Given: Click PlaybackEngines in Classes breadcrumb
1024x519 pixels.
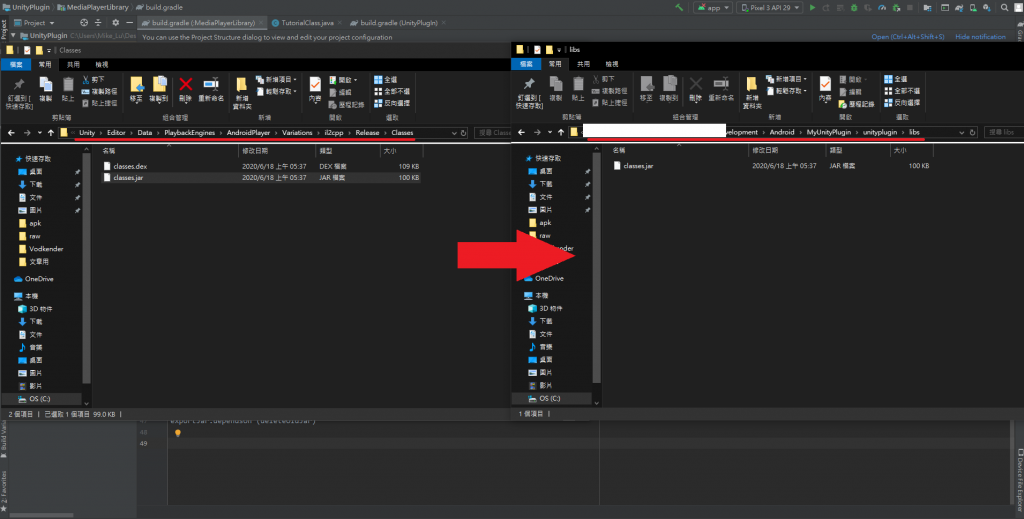Looking at the screenshot, I should click(x=189, y=133).
